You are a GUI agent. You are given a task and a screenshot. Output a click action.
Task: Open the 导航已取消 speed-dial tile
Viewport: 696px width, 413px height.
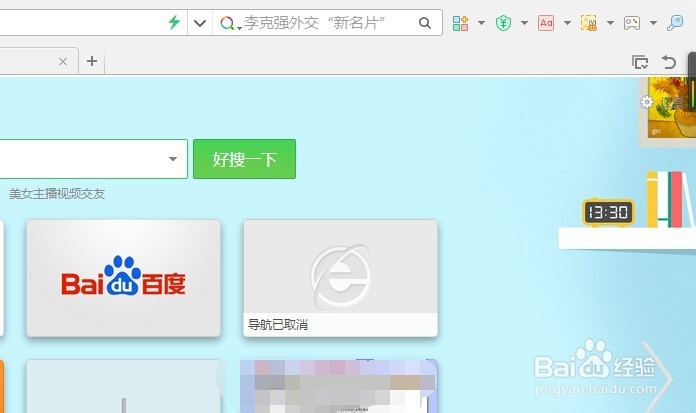pos(340,278)
